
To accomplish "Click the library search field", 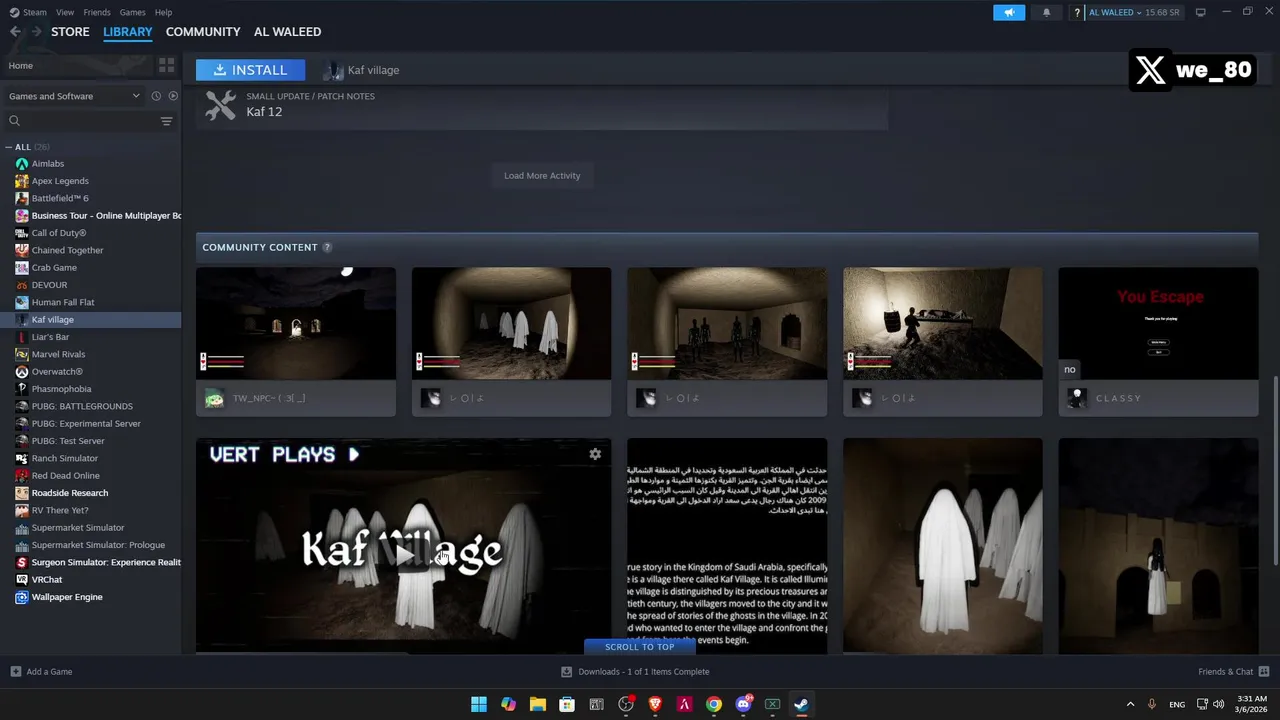I will [x=82, y=121].
